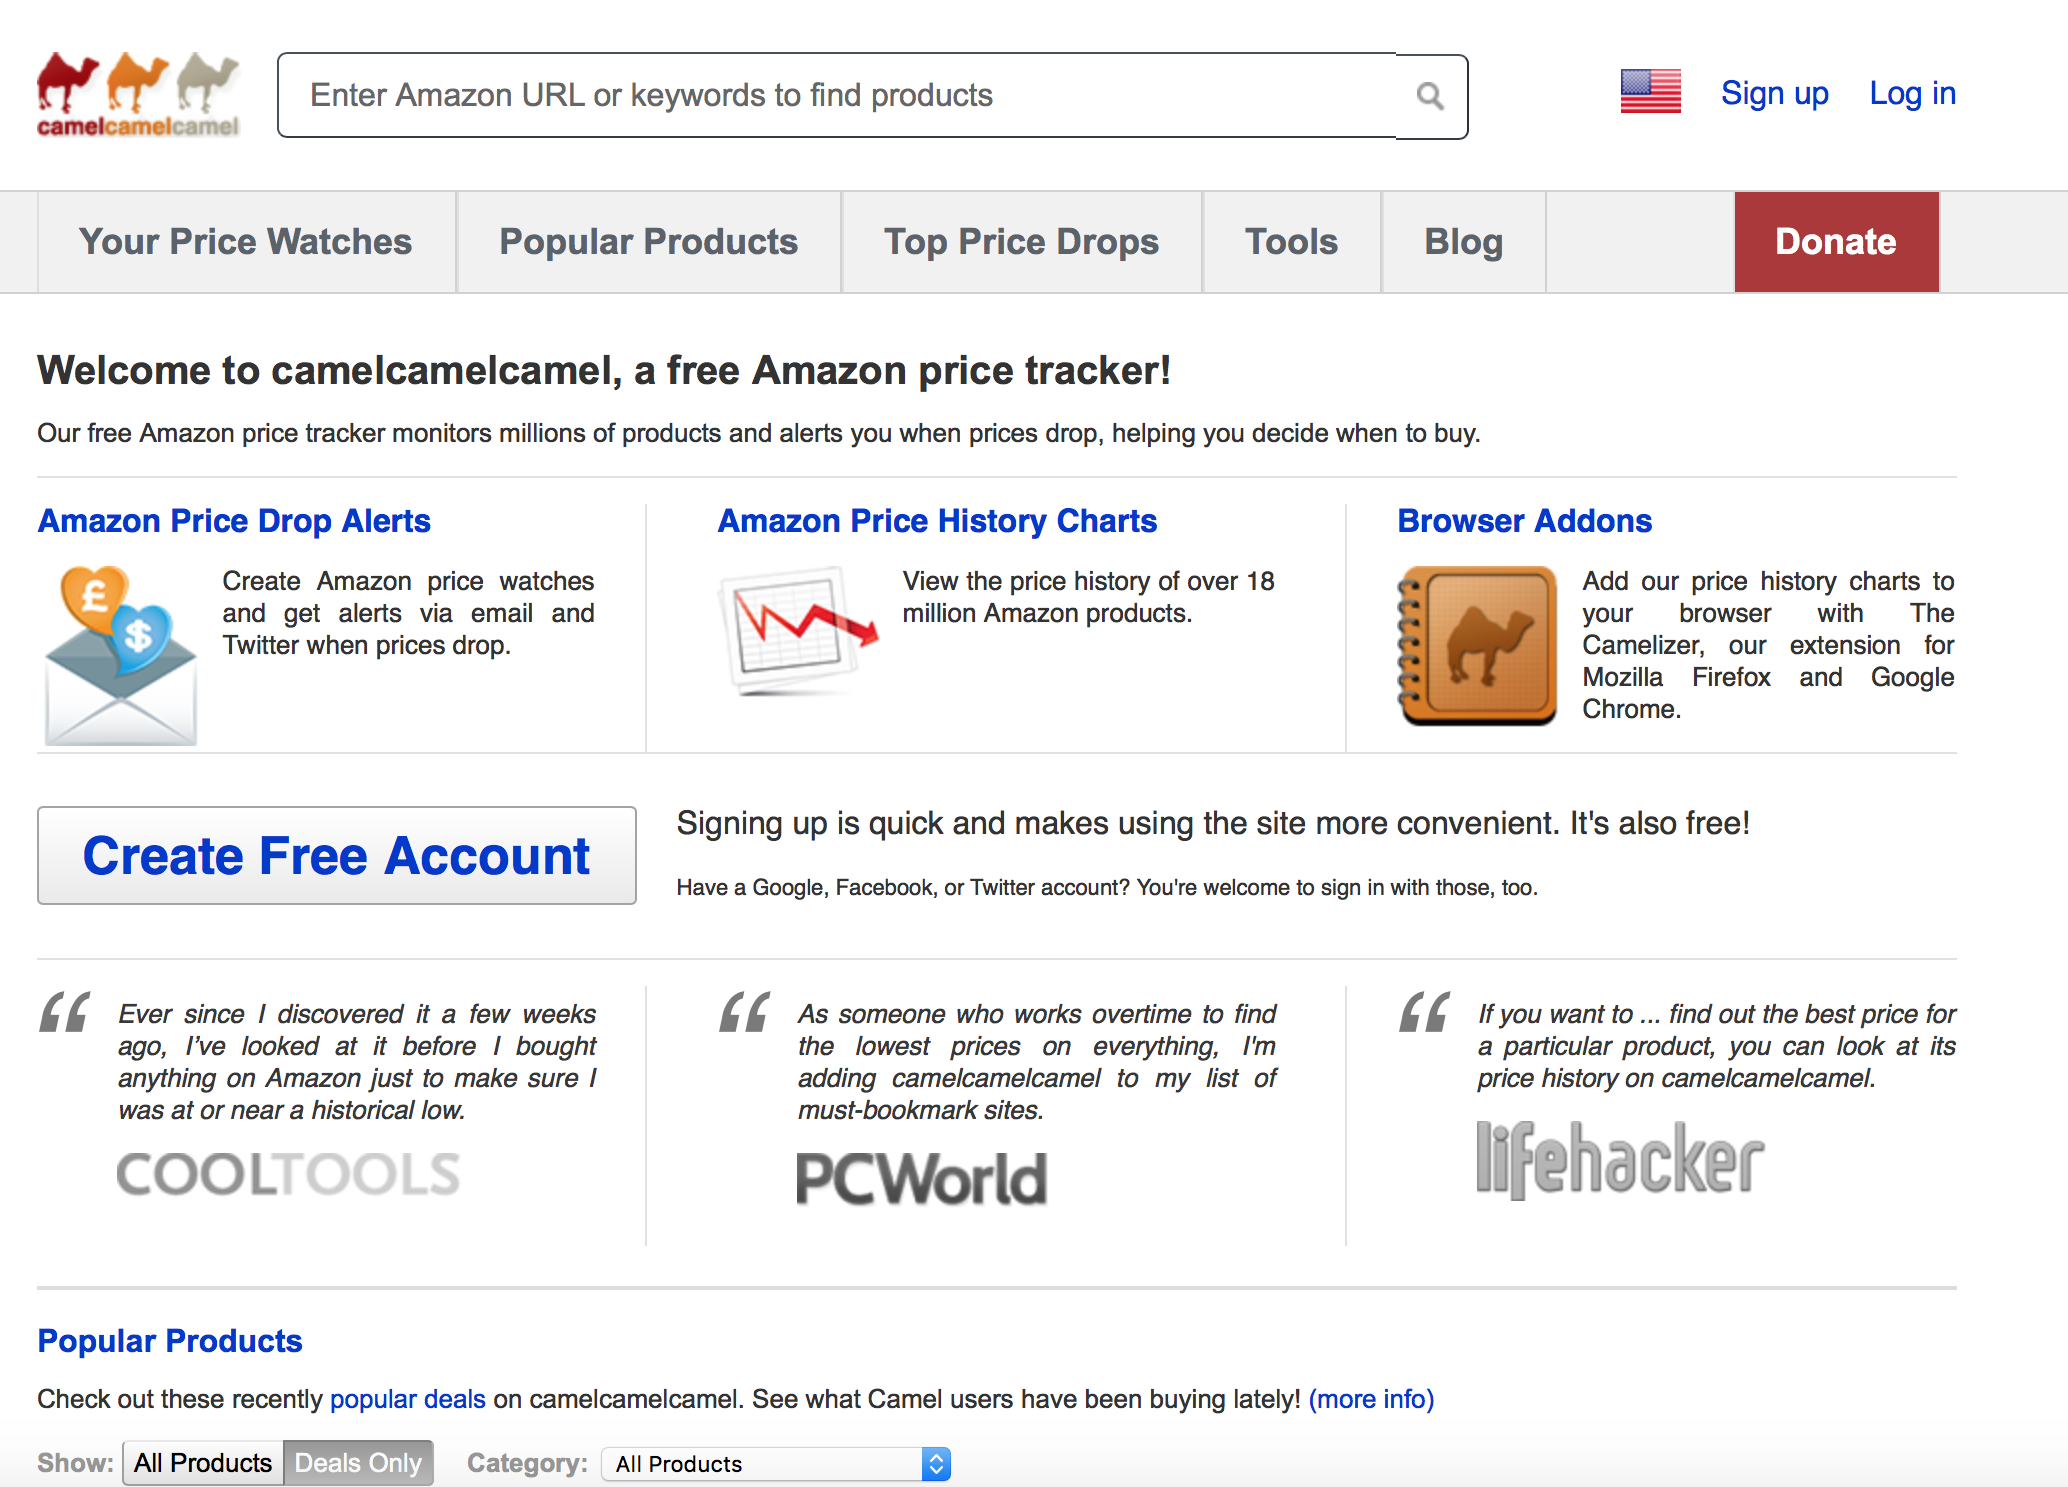Viewport: 2068px width, 1487px height.
Task: Switch Show filter to Deals Only
Action: 358,1463
